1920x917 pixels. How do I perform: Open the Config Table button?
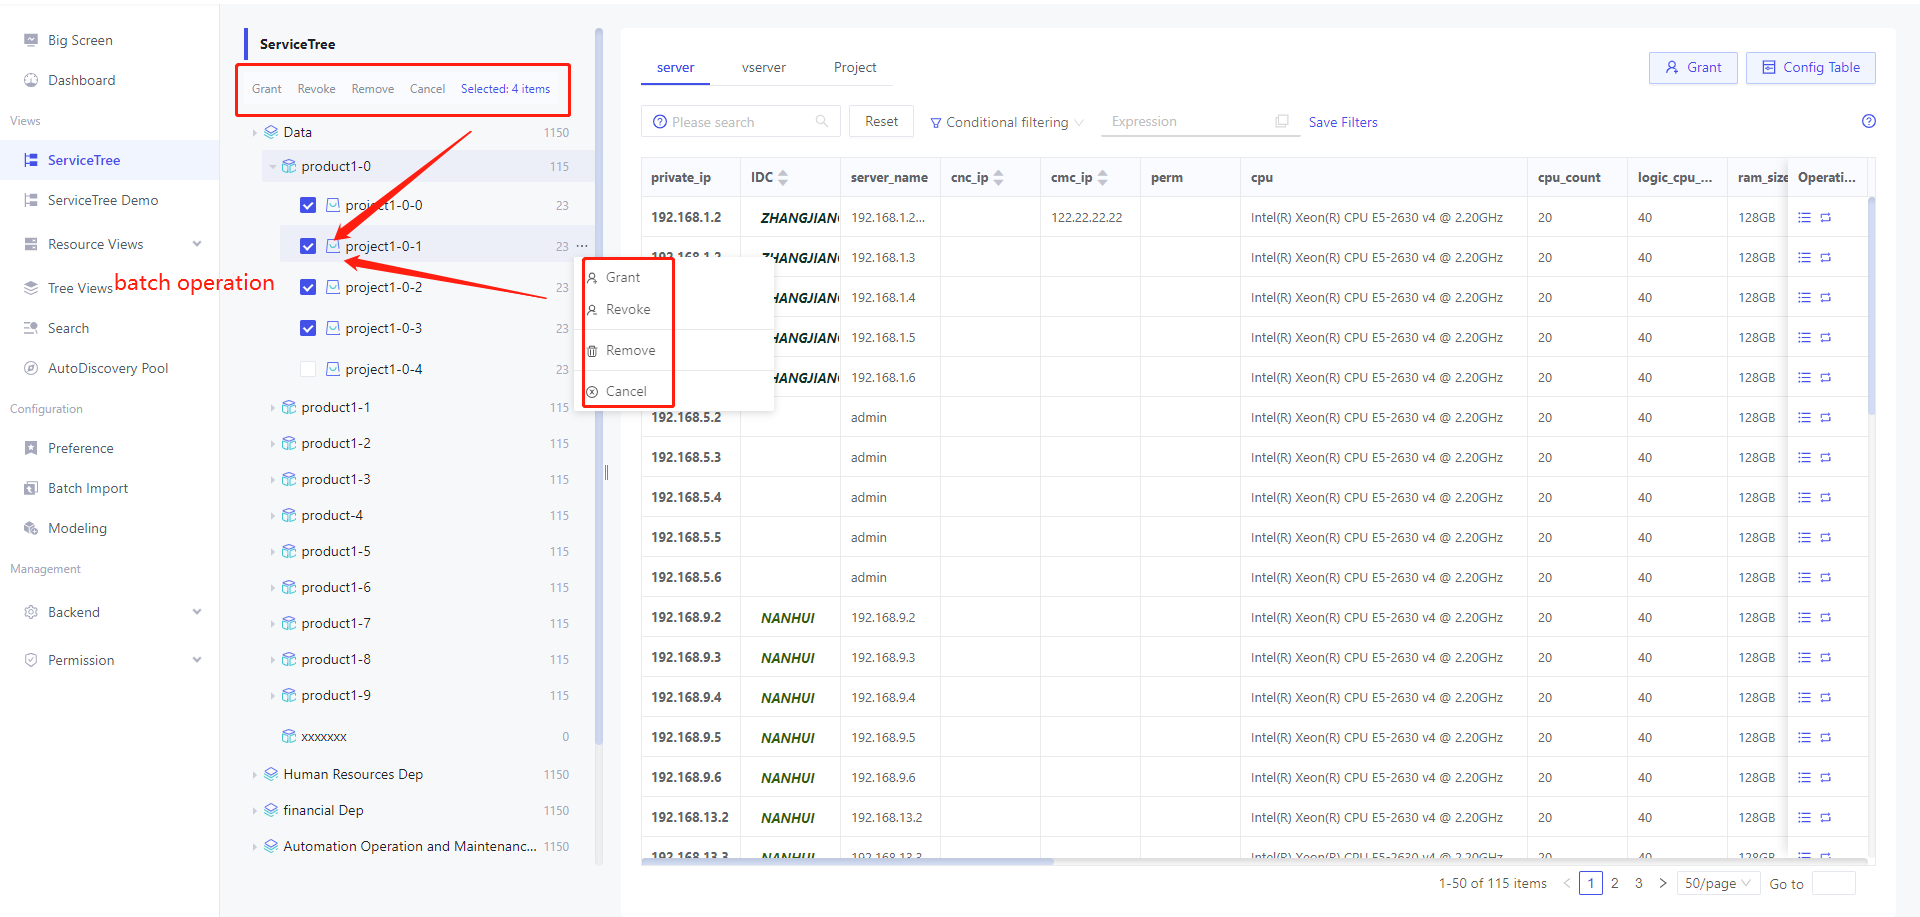1811,67
